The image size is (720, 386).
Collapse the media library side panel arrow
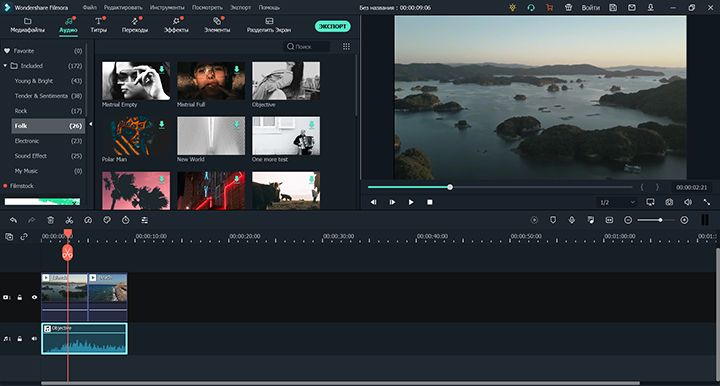point(90,124)
